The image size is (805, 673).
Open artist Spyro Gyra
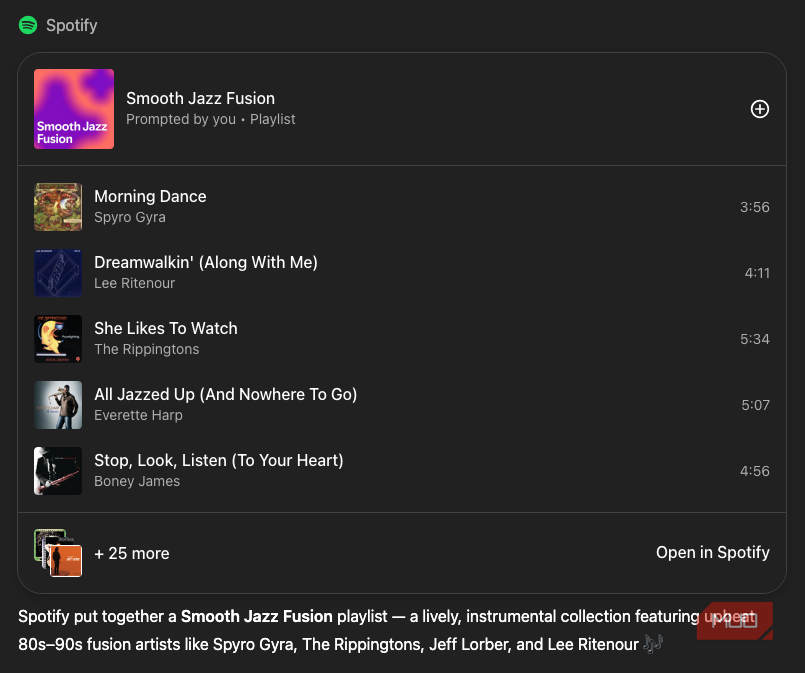click(130, 217)
